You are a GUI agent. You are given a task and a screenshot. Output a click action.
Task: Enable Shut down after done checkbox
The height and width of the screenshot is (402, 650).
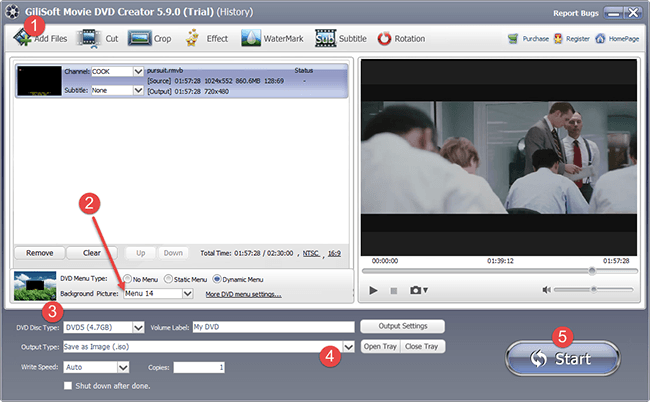(x=68, y=386)
